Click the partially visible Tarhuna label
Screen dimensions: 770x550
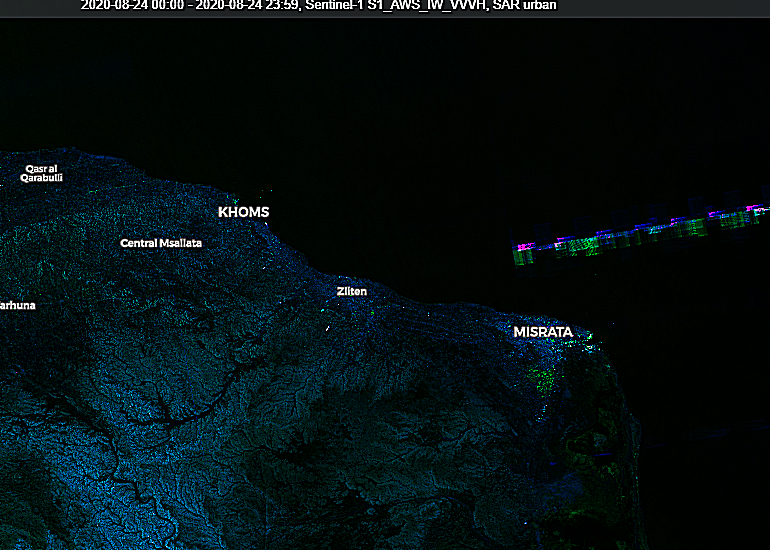coord(17,304)
